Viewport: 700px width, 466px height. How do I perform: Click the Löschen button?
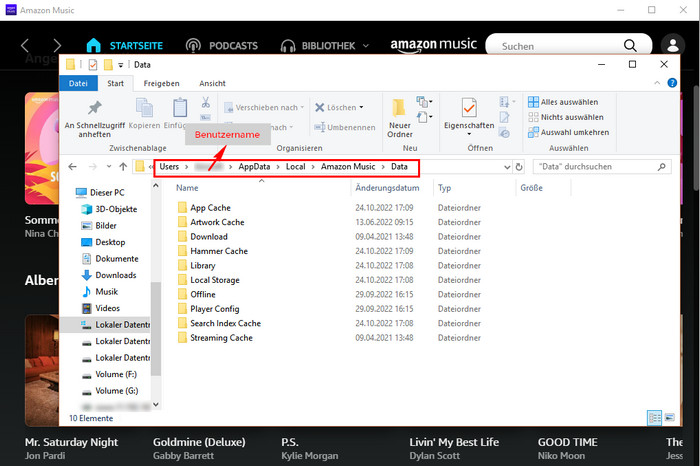point(339,108)
